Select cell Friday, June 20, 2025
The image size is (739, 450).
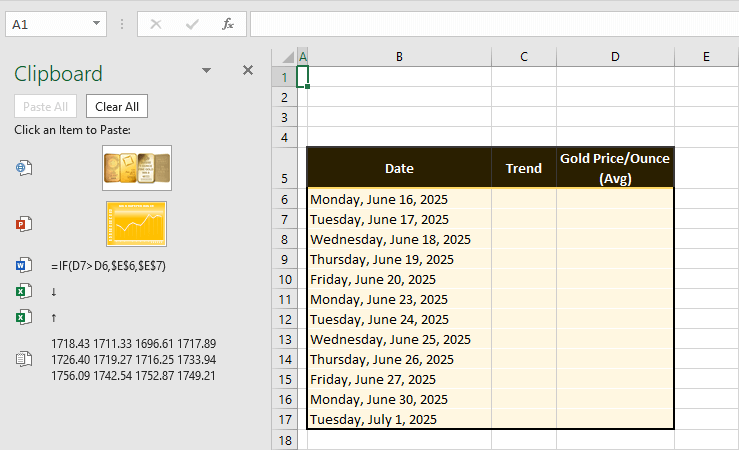(399, 279)
